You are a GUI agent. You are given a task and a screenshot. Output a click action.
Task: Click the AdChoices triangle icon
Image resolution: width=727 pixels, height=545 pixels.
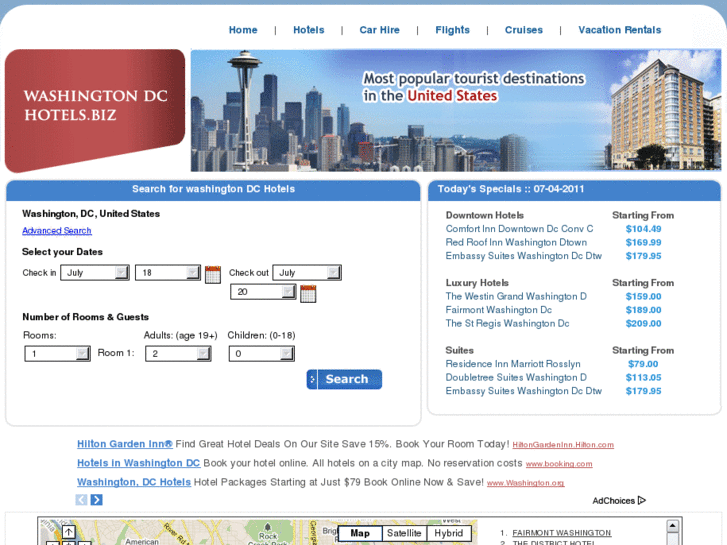click(x=642, y=500)
